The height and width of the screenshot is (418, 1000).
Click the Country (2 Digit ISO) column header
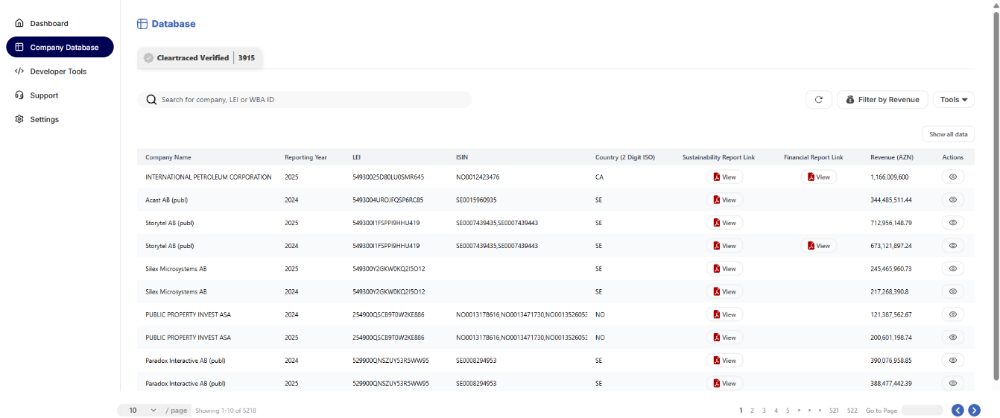624,157
